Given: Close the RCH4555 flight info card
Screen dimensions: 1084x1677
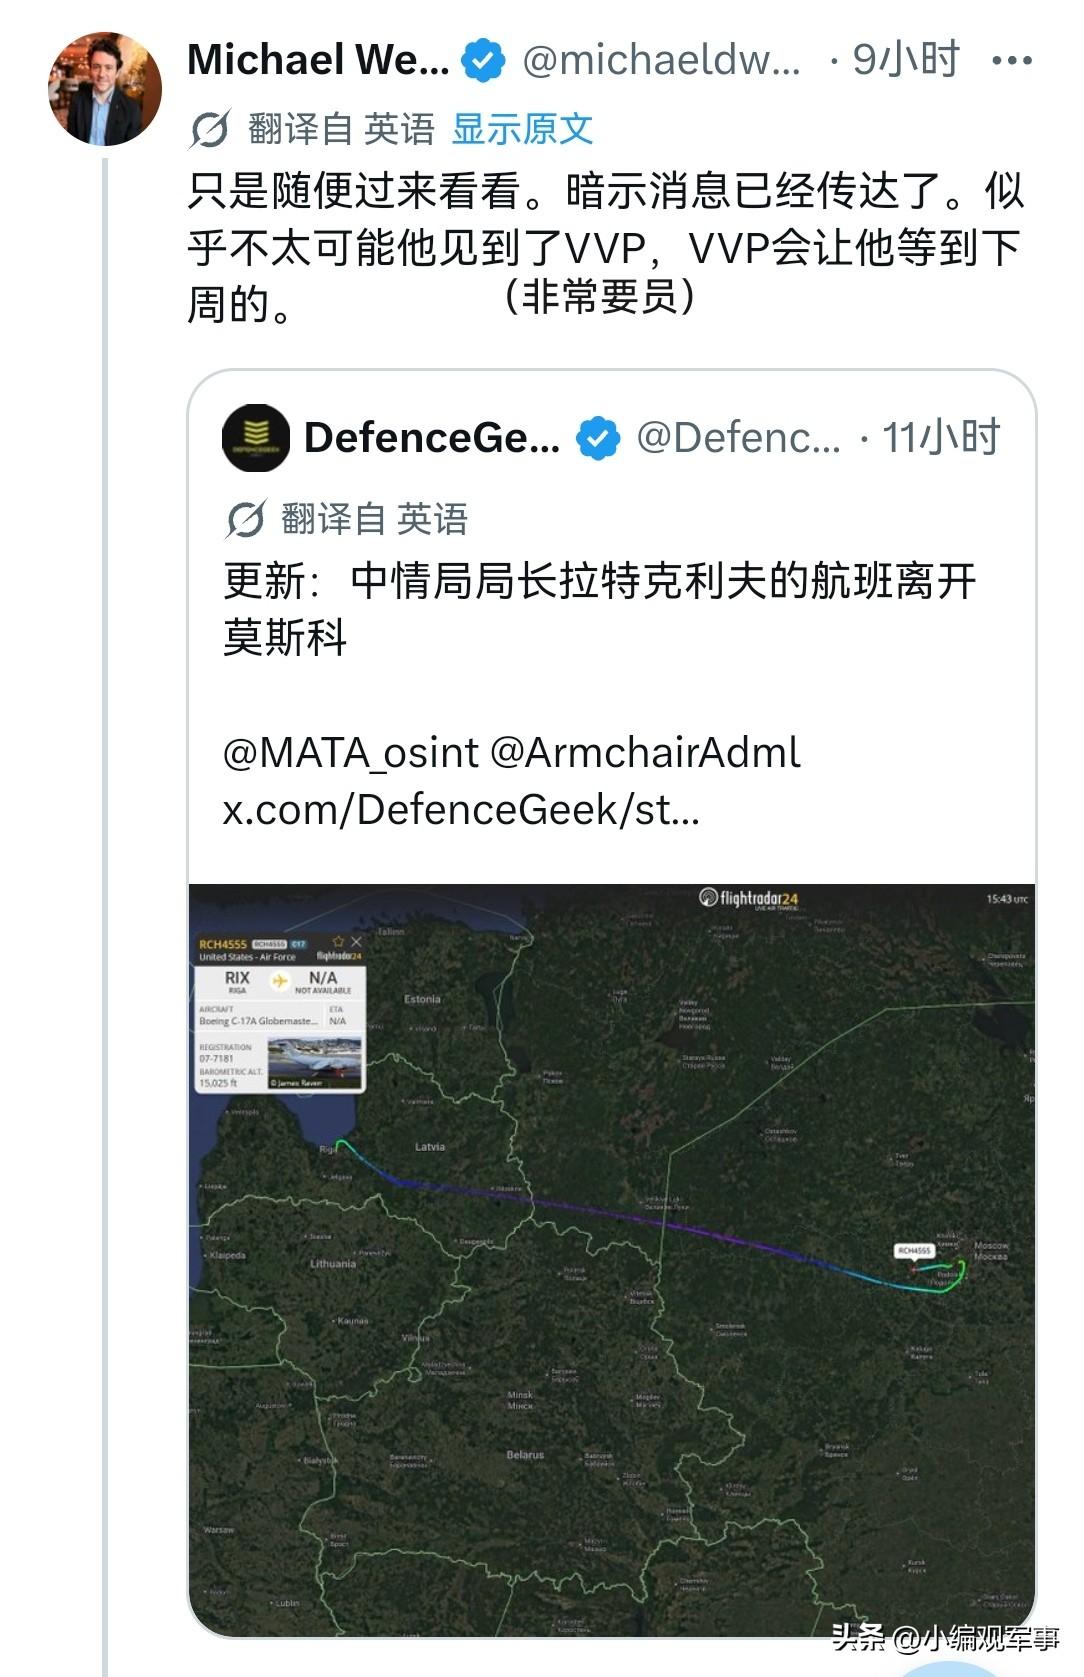Looking at the screenshot, I should click(x=356, y=942).
